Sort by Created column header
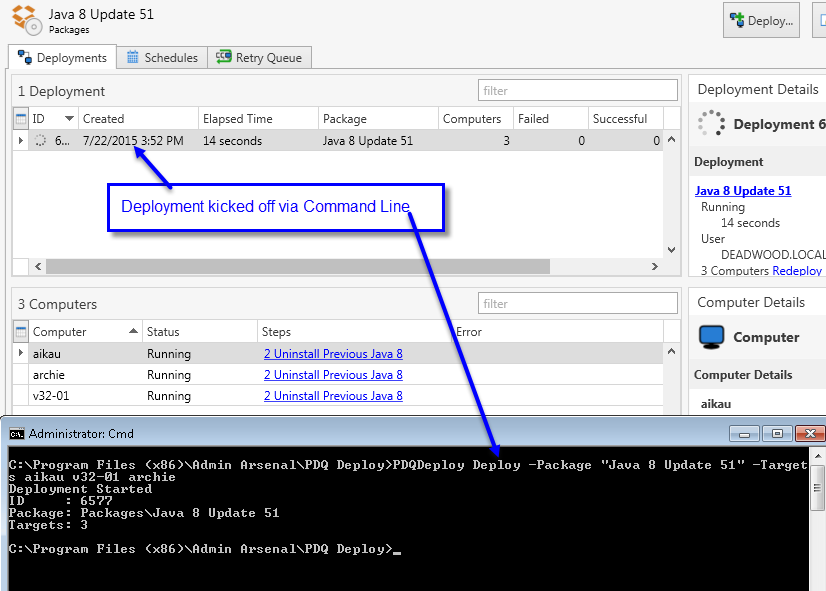The image size is (826, 591). (x=138, y=119)
